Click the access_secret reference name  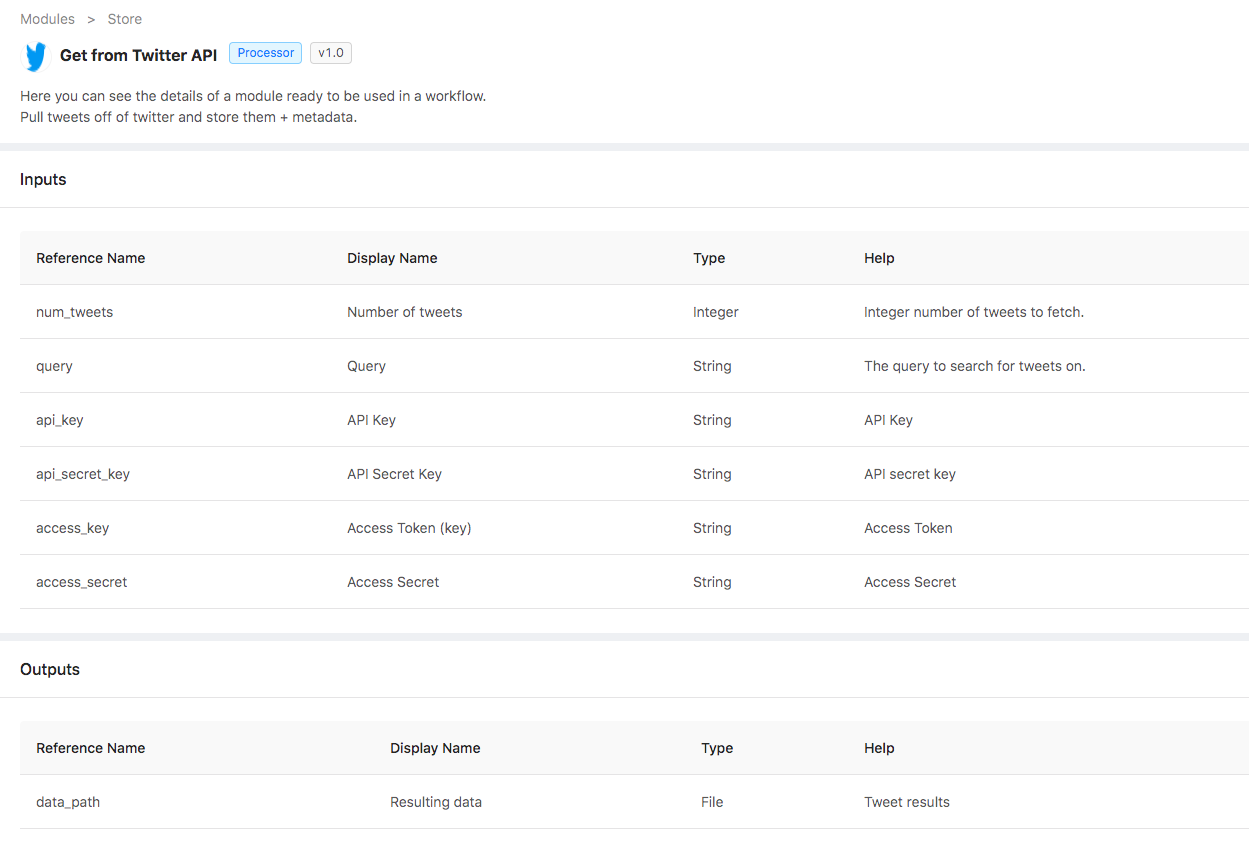(x=81, y=582)
